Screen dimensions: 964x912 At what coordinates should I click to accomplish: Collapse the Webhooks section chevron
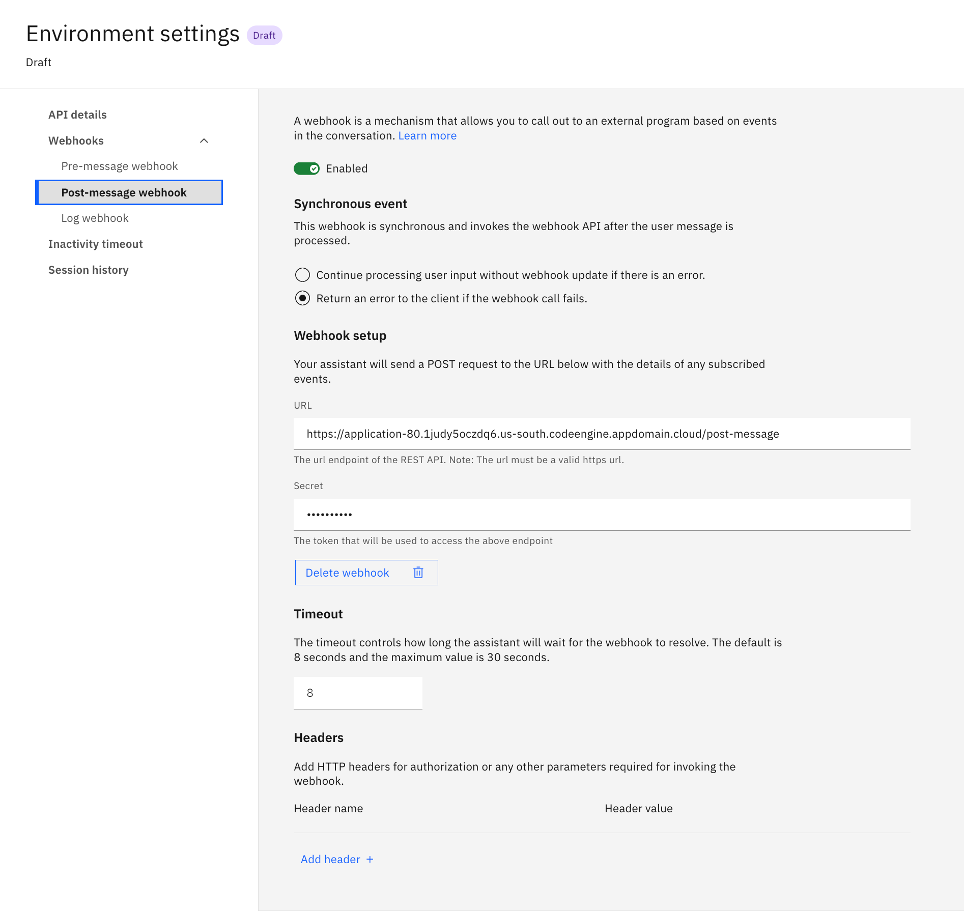[204, 140]
